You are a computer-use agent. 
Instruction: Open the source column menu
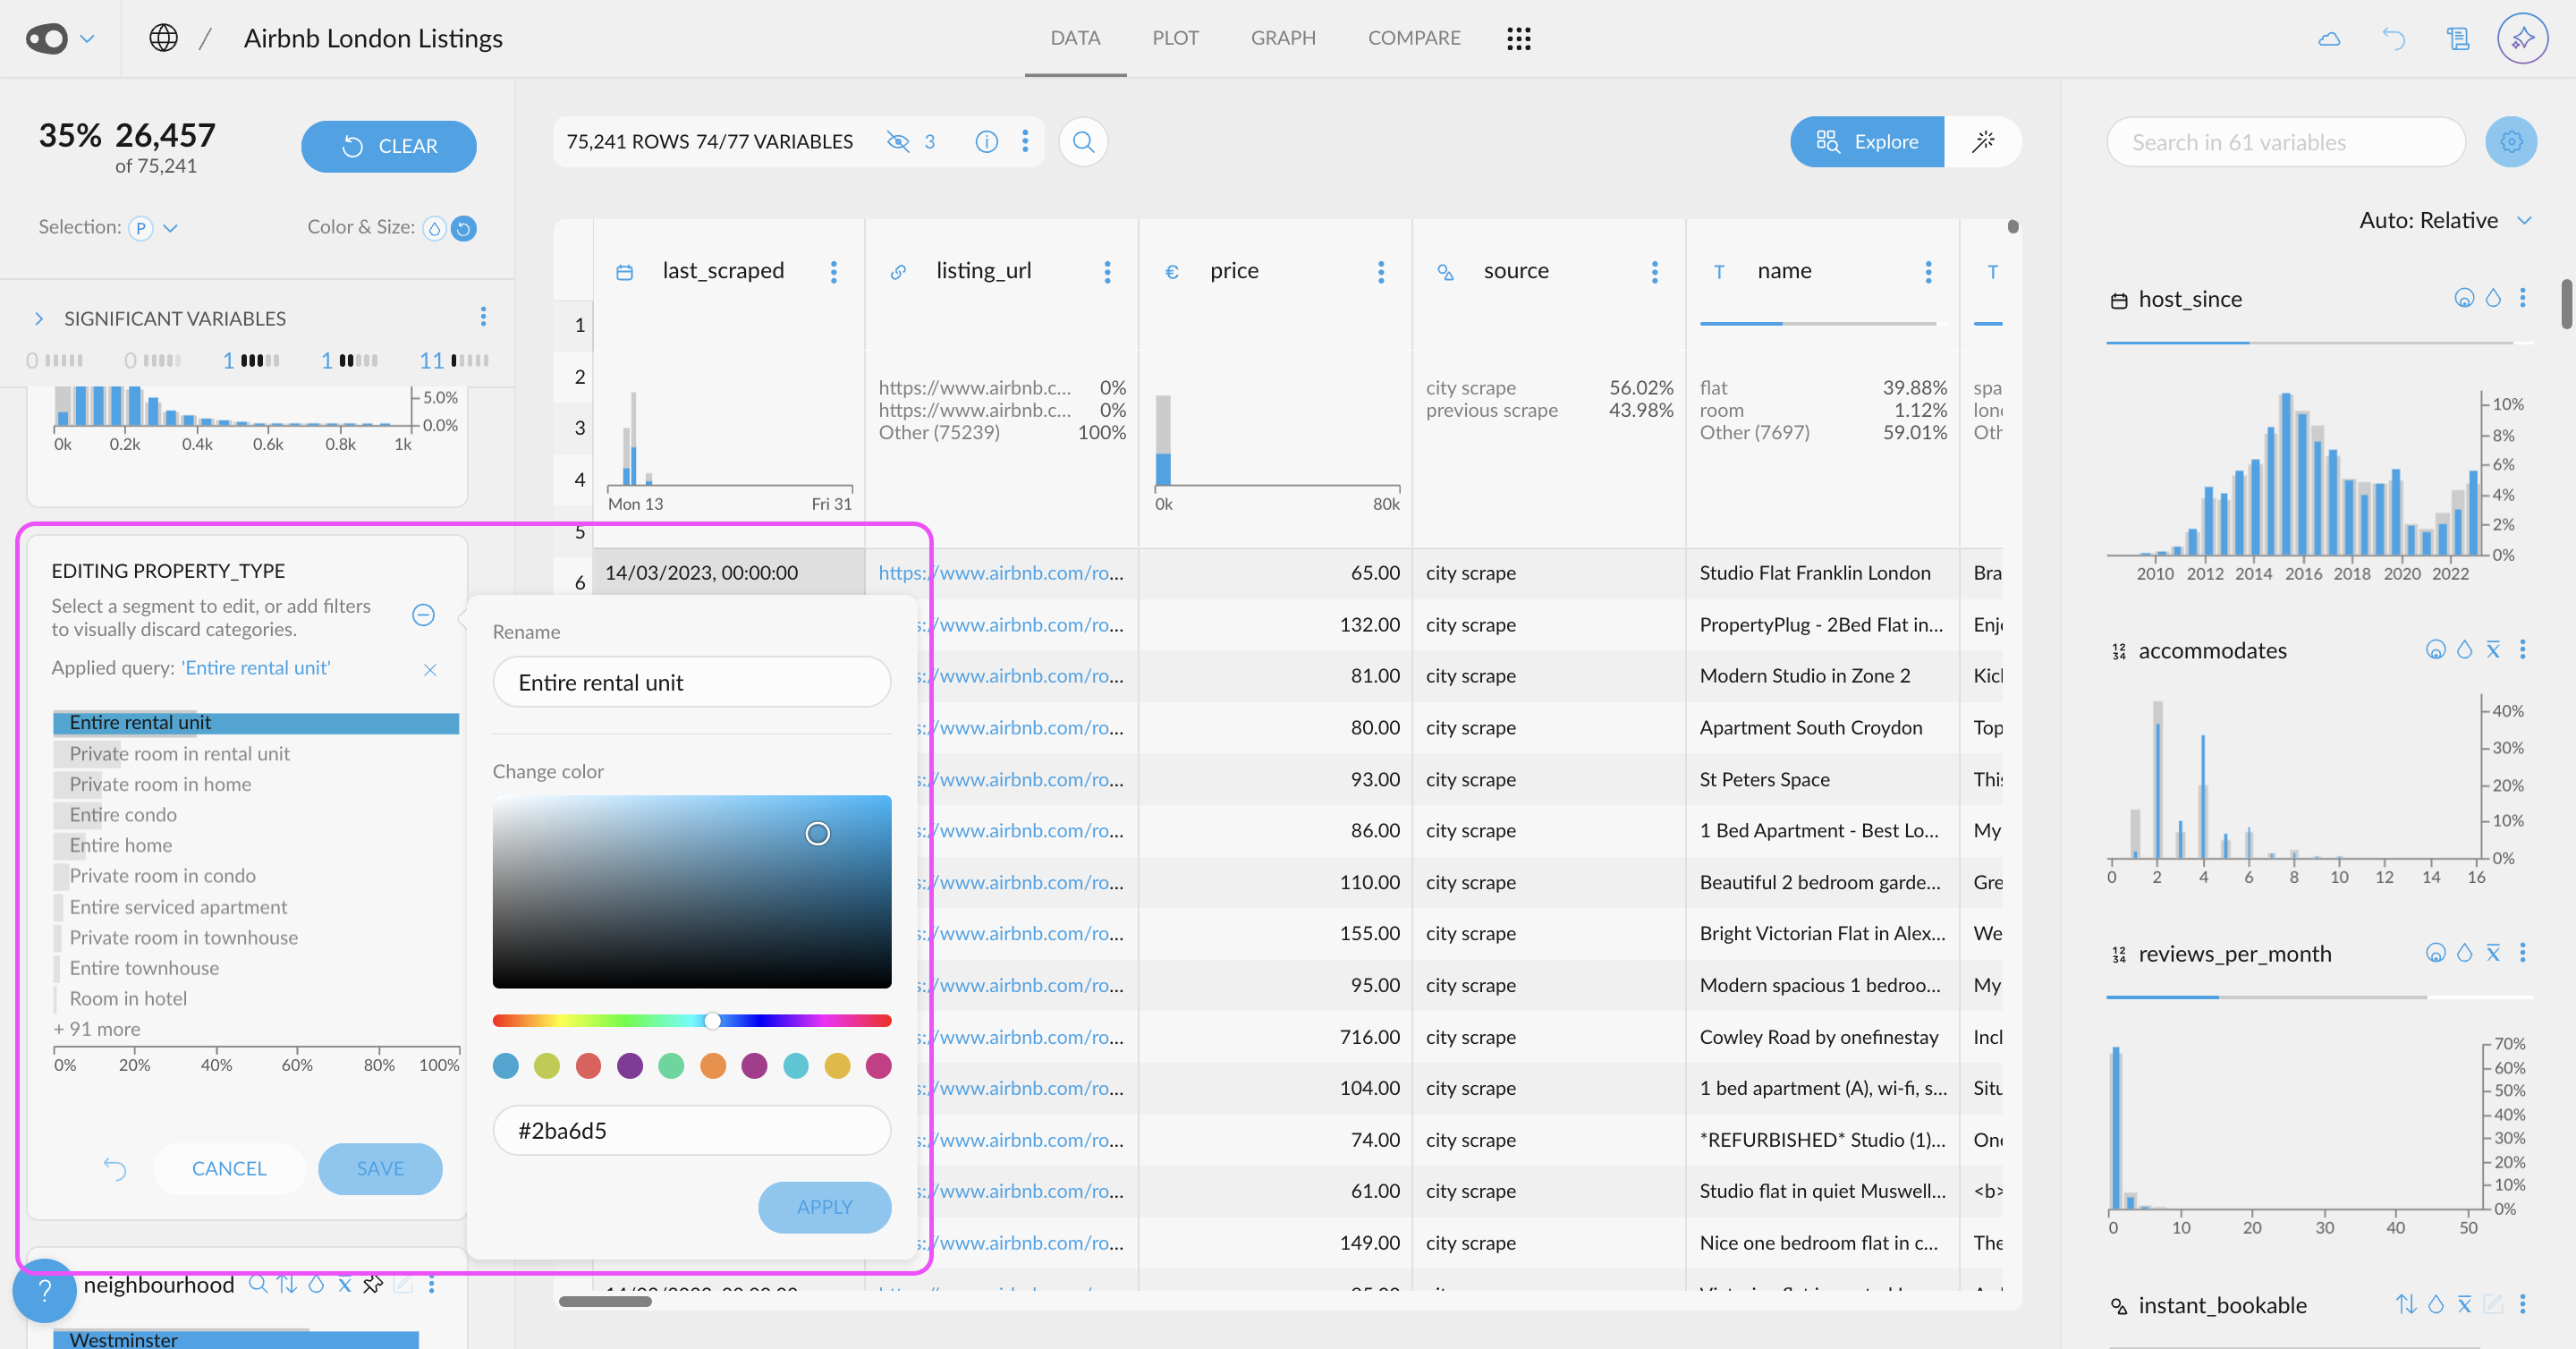pyautogui.click(x=1655, y=272)
